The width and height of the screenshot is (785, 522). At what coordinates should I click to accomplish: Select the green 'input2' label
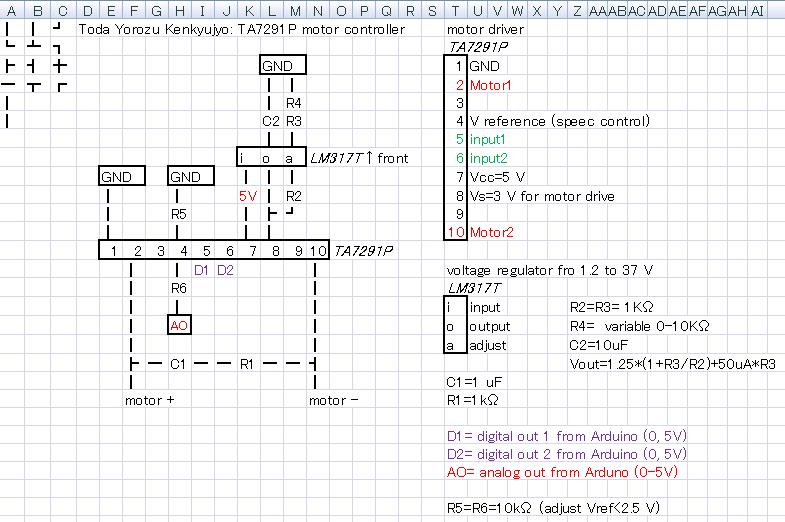tap(488, 159)
